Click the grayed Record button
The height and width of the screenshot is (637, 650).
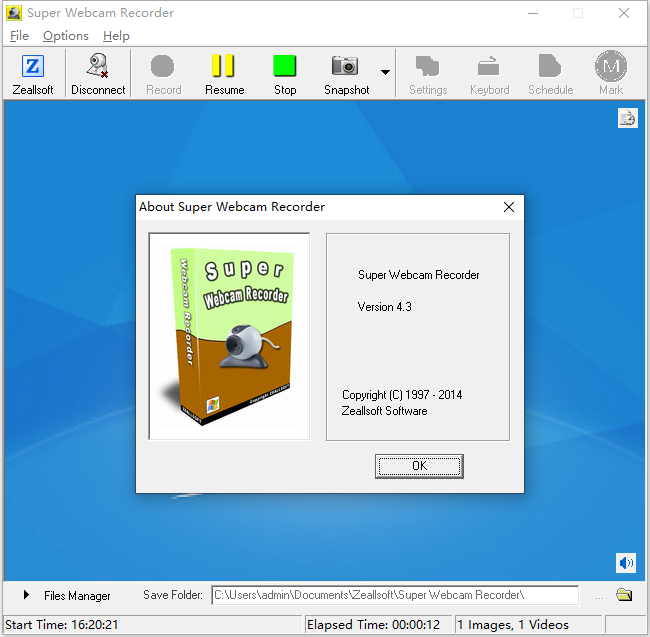tap(163, 74)
